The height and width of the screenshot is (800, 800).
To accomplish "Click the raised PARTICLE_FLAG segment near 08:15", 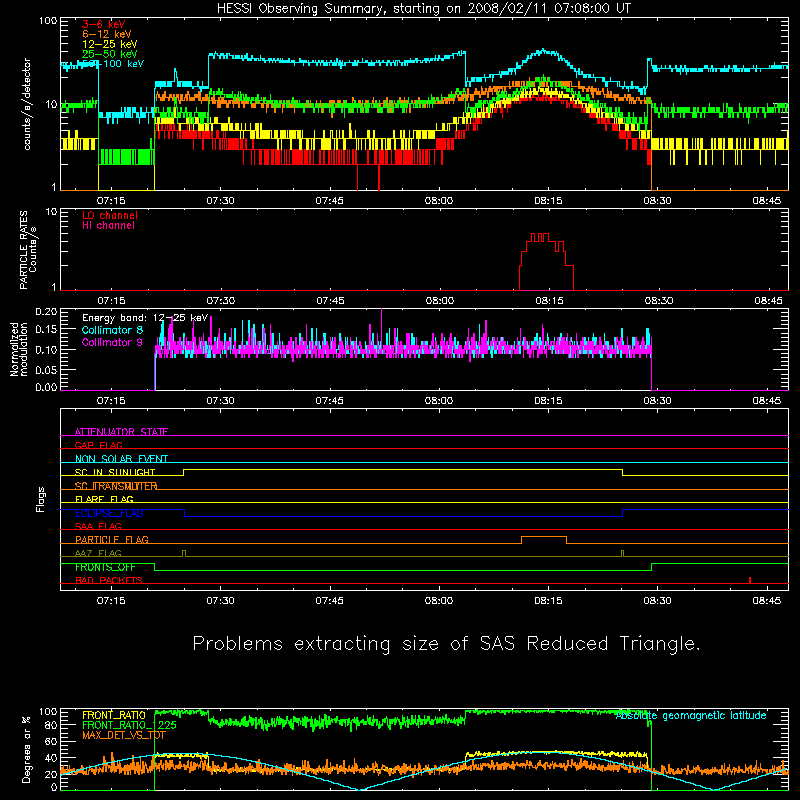I will (x=544, y=537).
